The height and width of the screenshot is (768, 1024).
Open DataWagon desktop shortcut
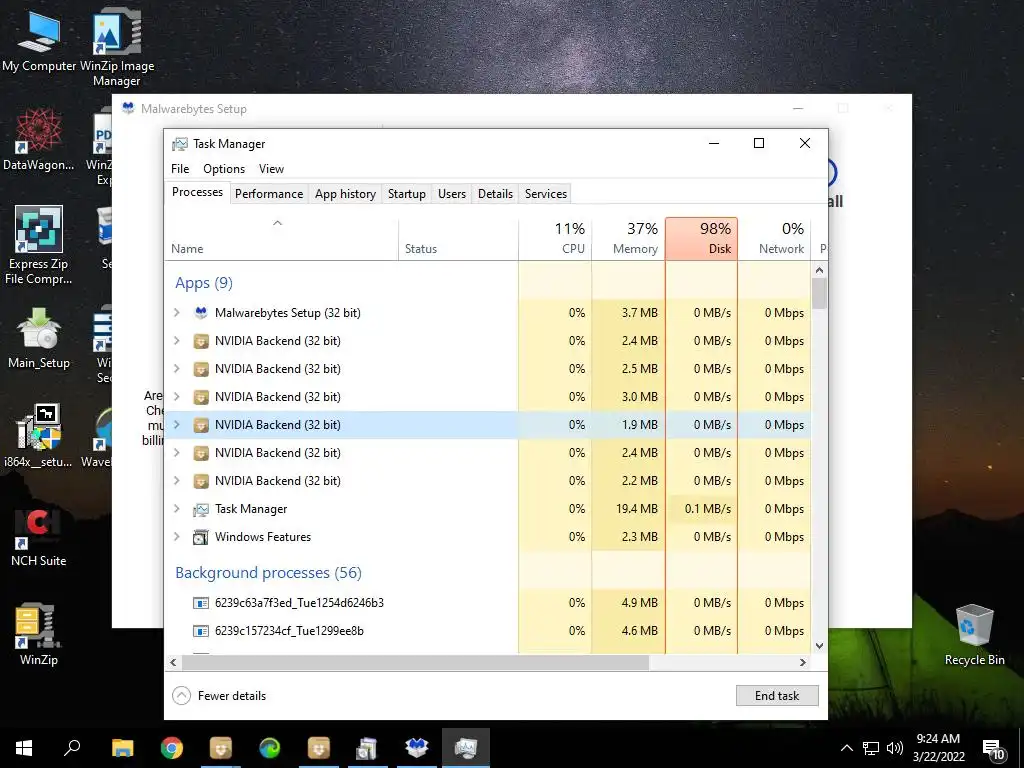pyautogui.click(x=39, y=139)
